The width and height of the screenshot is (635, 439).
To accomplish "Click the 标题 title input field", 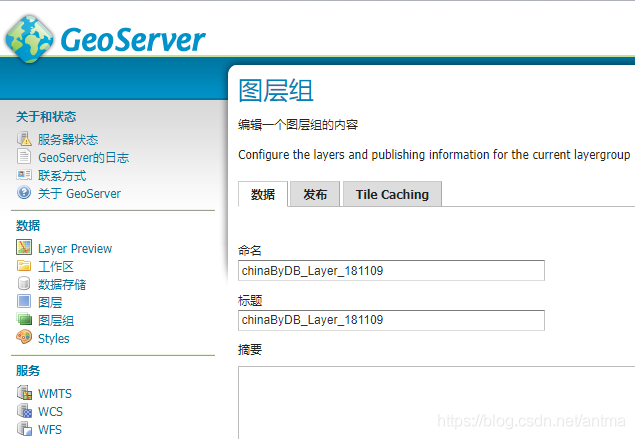I will [x=391, y=320].
